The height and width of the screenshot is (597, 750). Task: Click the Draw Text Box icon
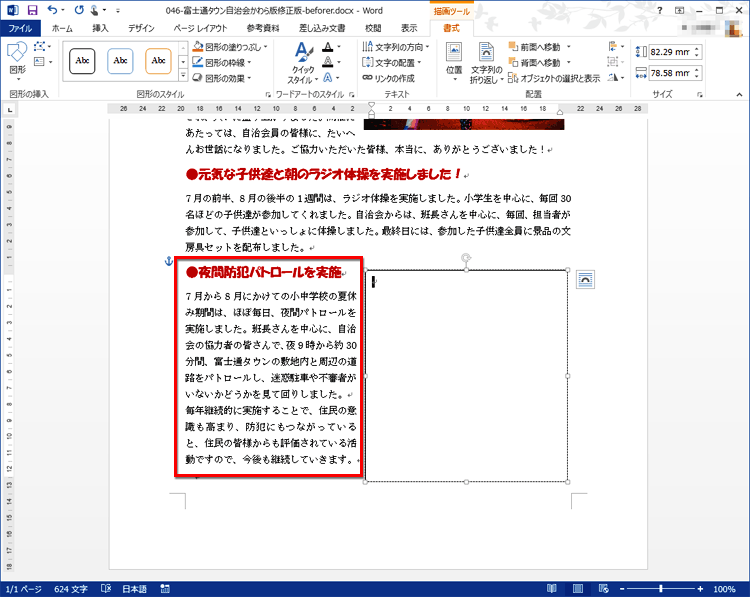pyautogui.click(x=39, y=62)
